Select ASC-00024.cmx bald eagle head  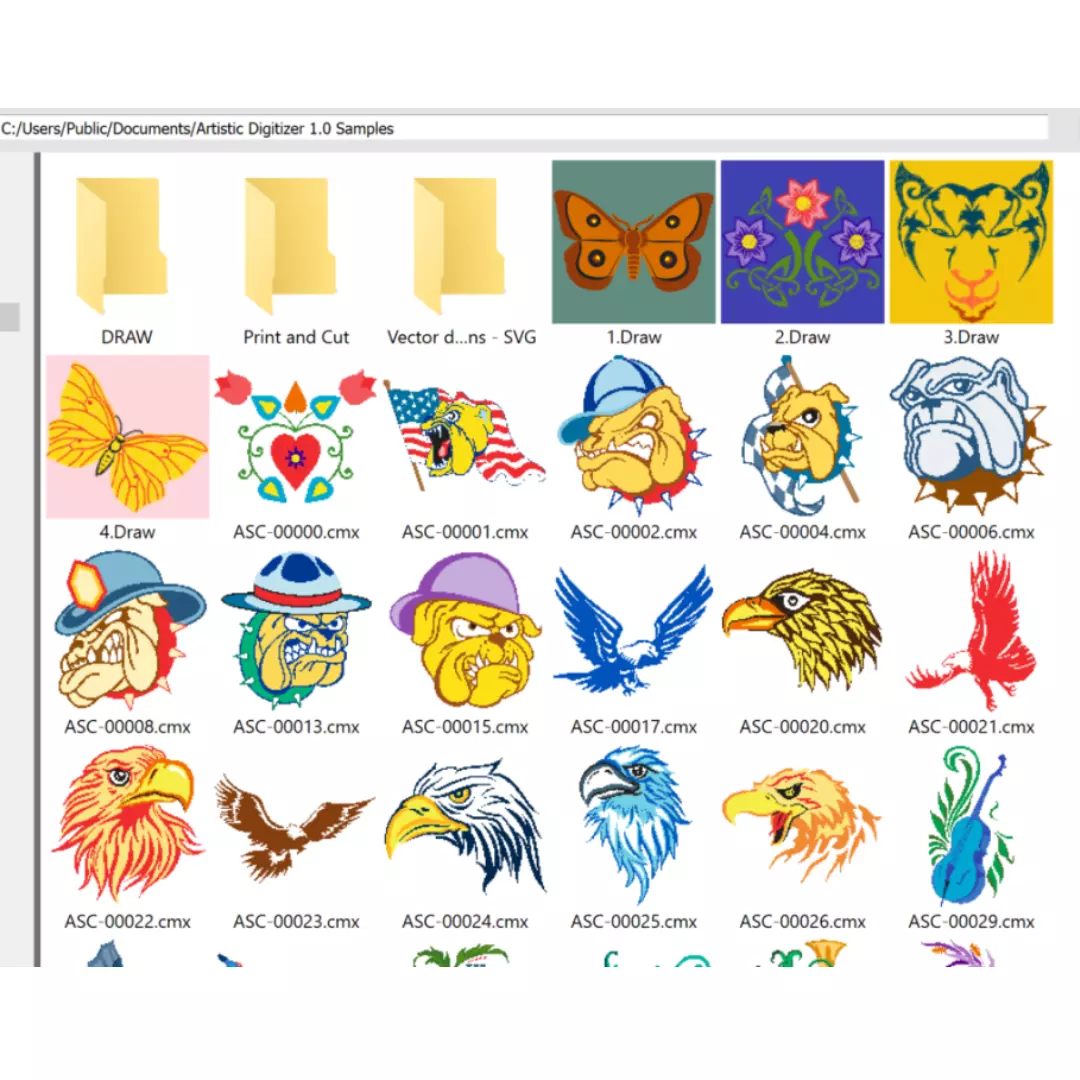point(465,827)
